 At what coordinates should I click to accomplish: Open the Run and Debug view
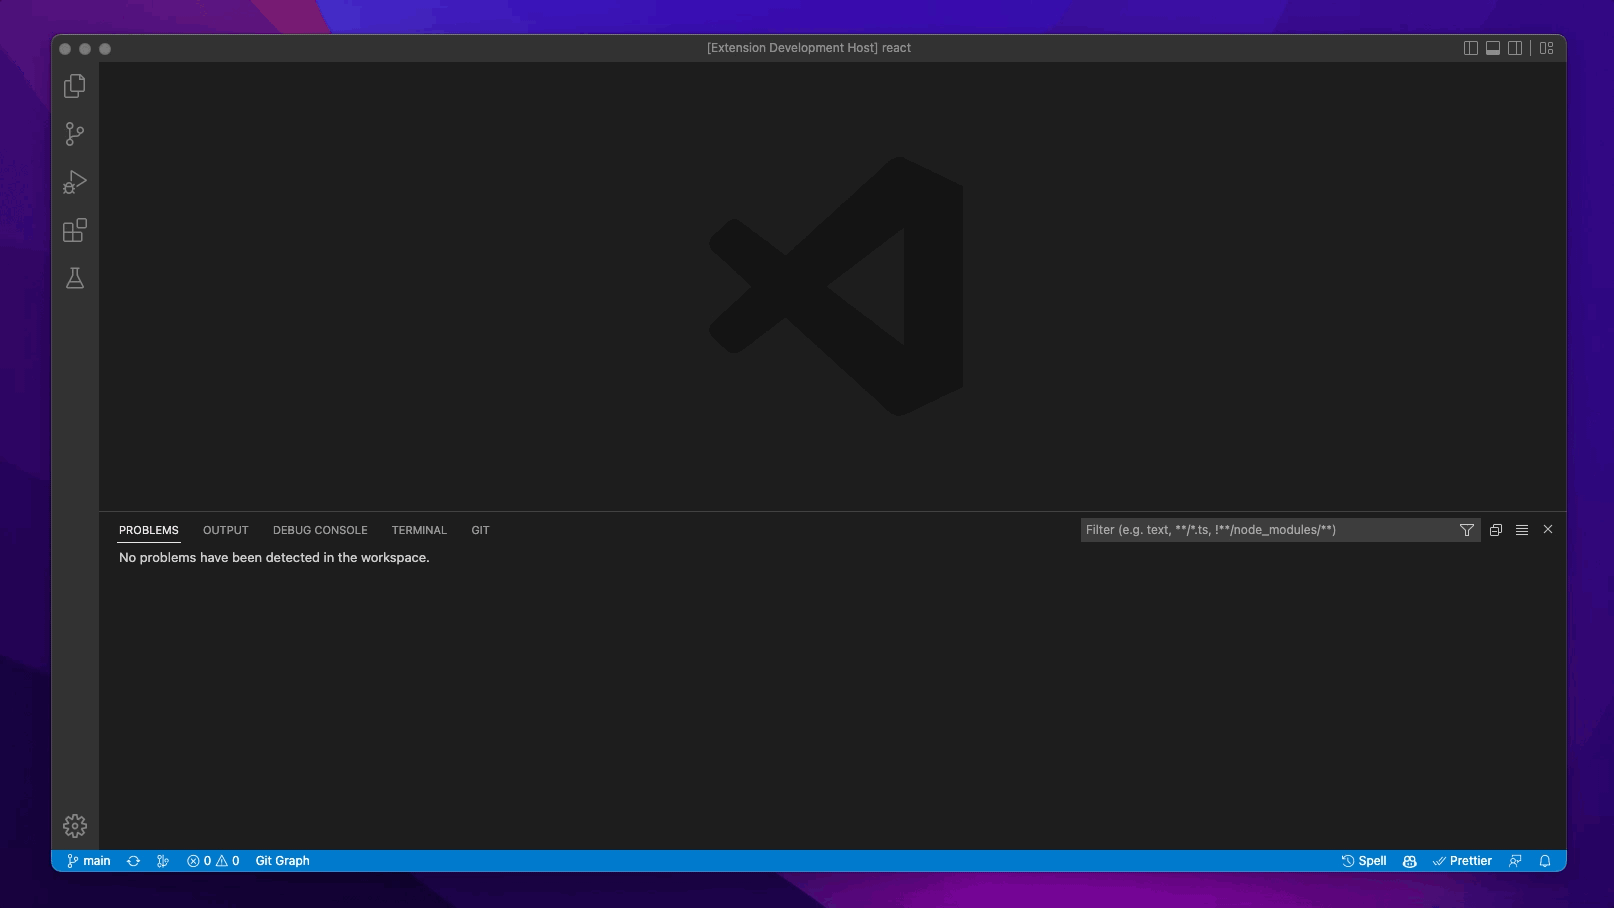(75, 182)
